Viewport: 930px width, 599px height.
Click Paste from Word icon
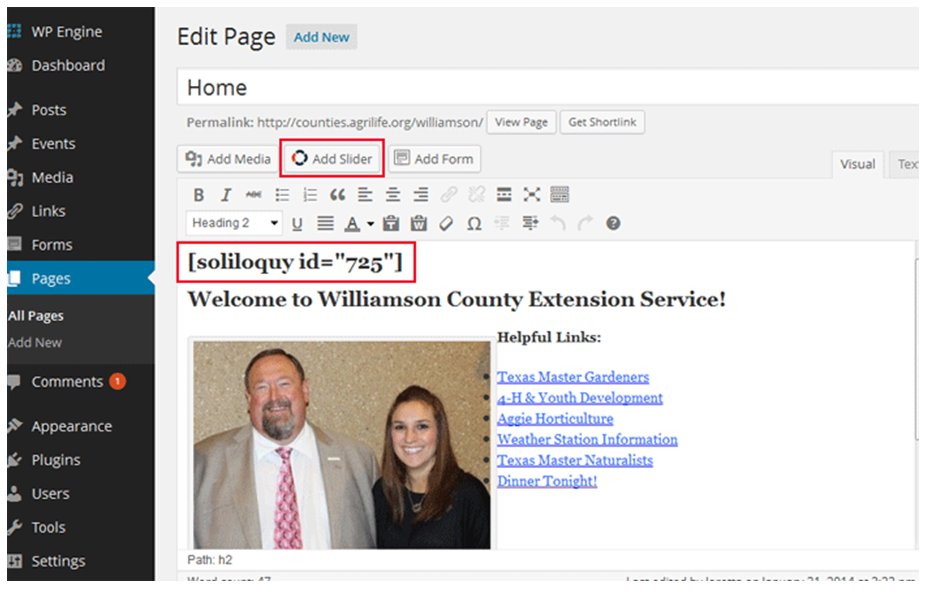(419, 224)
